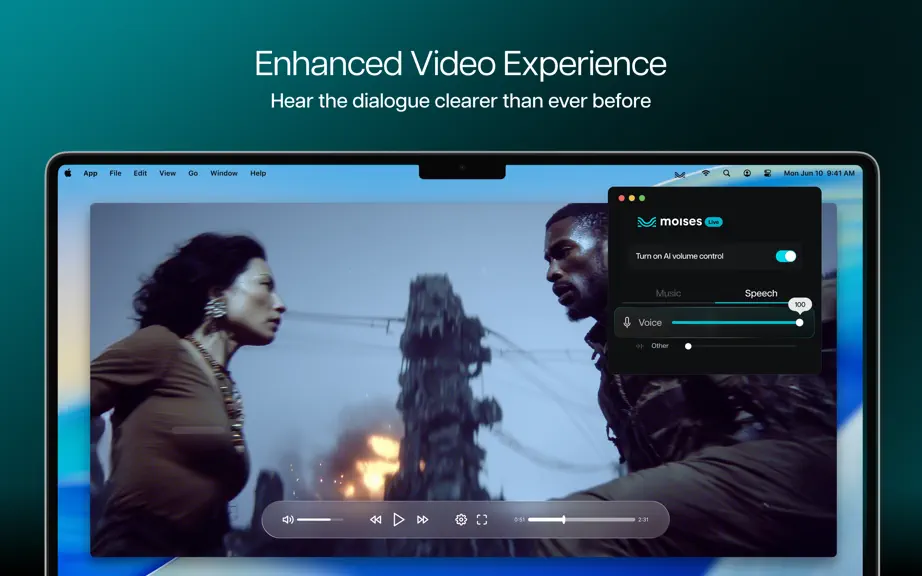Image resolution: width=922 pixels, height=576 pixels.
Task: Switch to the Speech tab
Action: click(761, 293)
